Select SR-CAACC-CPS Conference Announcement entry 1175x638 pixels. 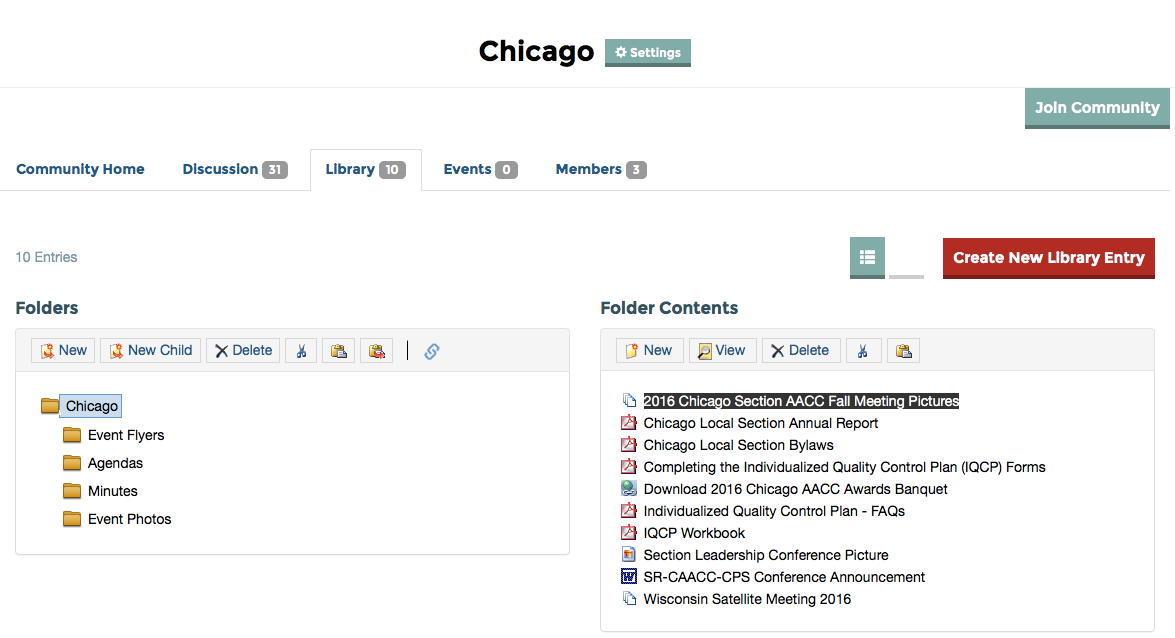(784, 577)
